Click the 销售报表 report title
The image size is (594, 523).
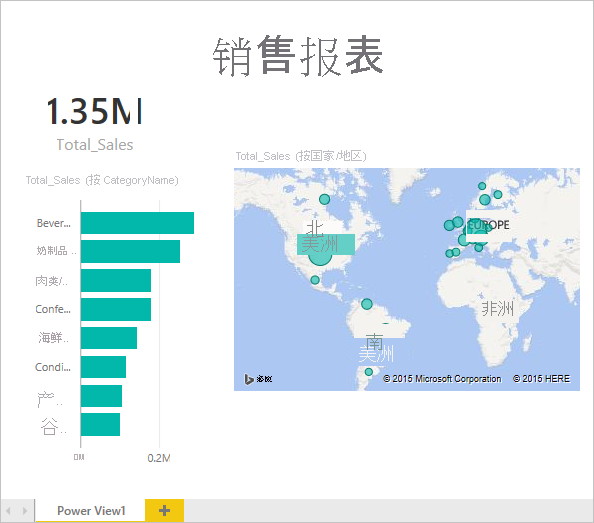click(x=298, y=56)
